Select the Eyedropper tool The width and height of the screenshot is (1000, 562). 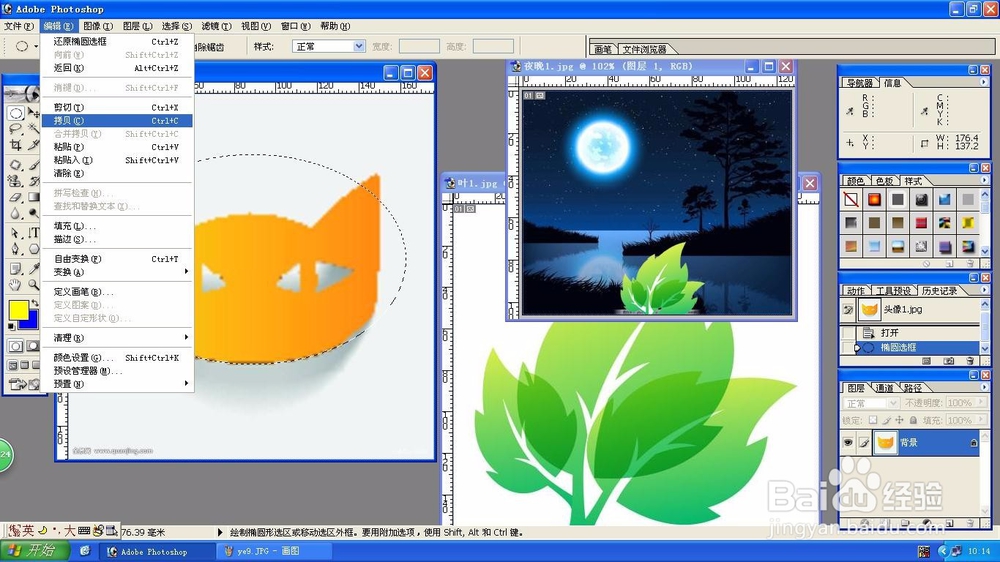point(34,269)
